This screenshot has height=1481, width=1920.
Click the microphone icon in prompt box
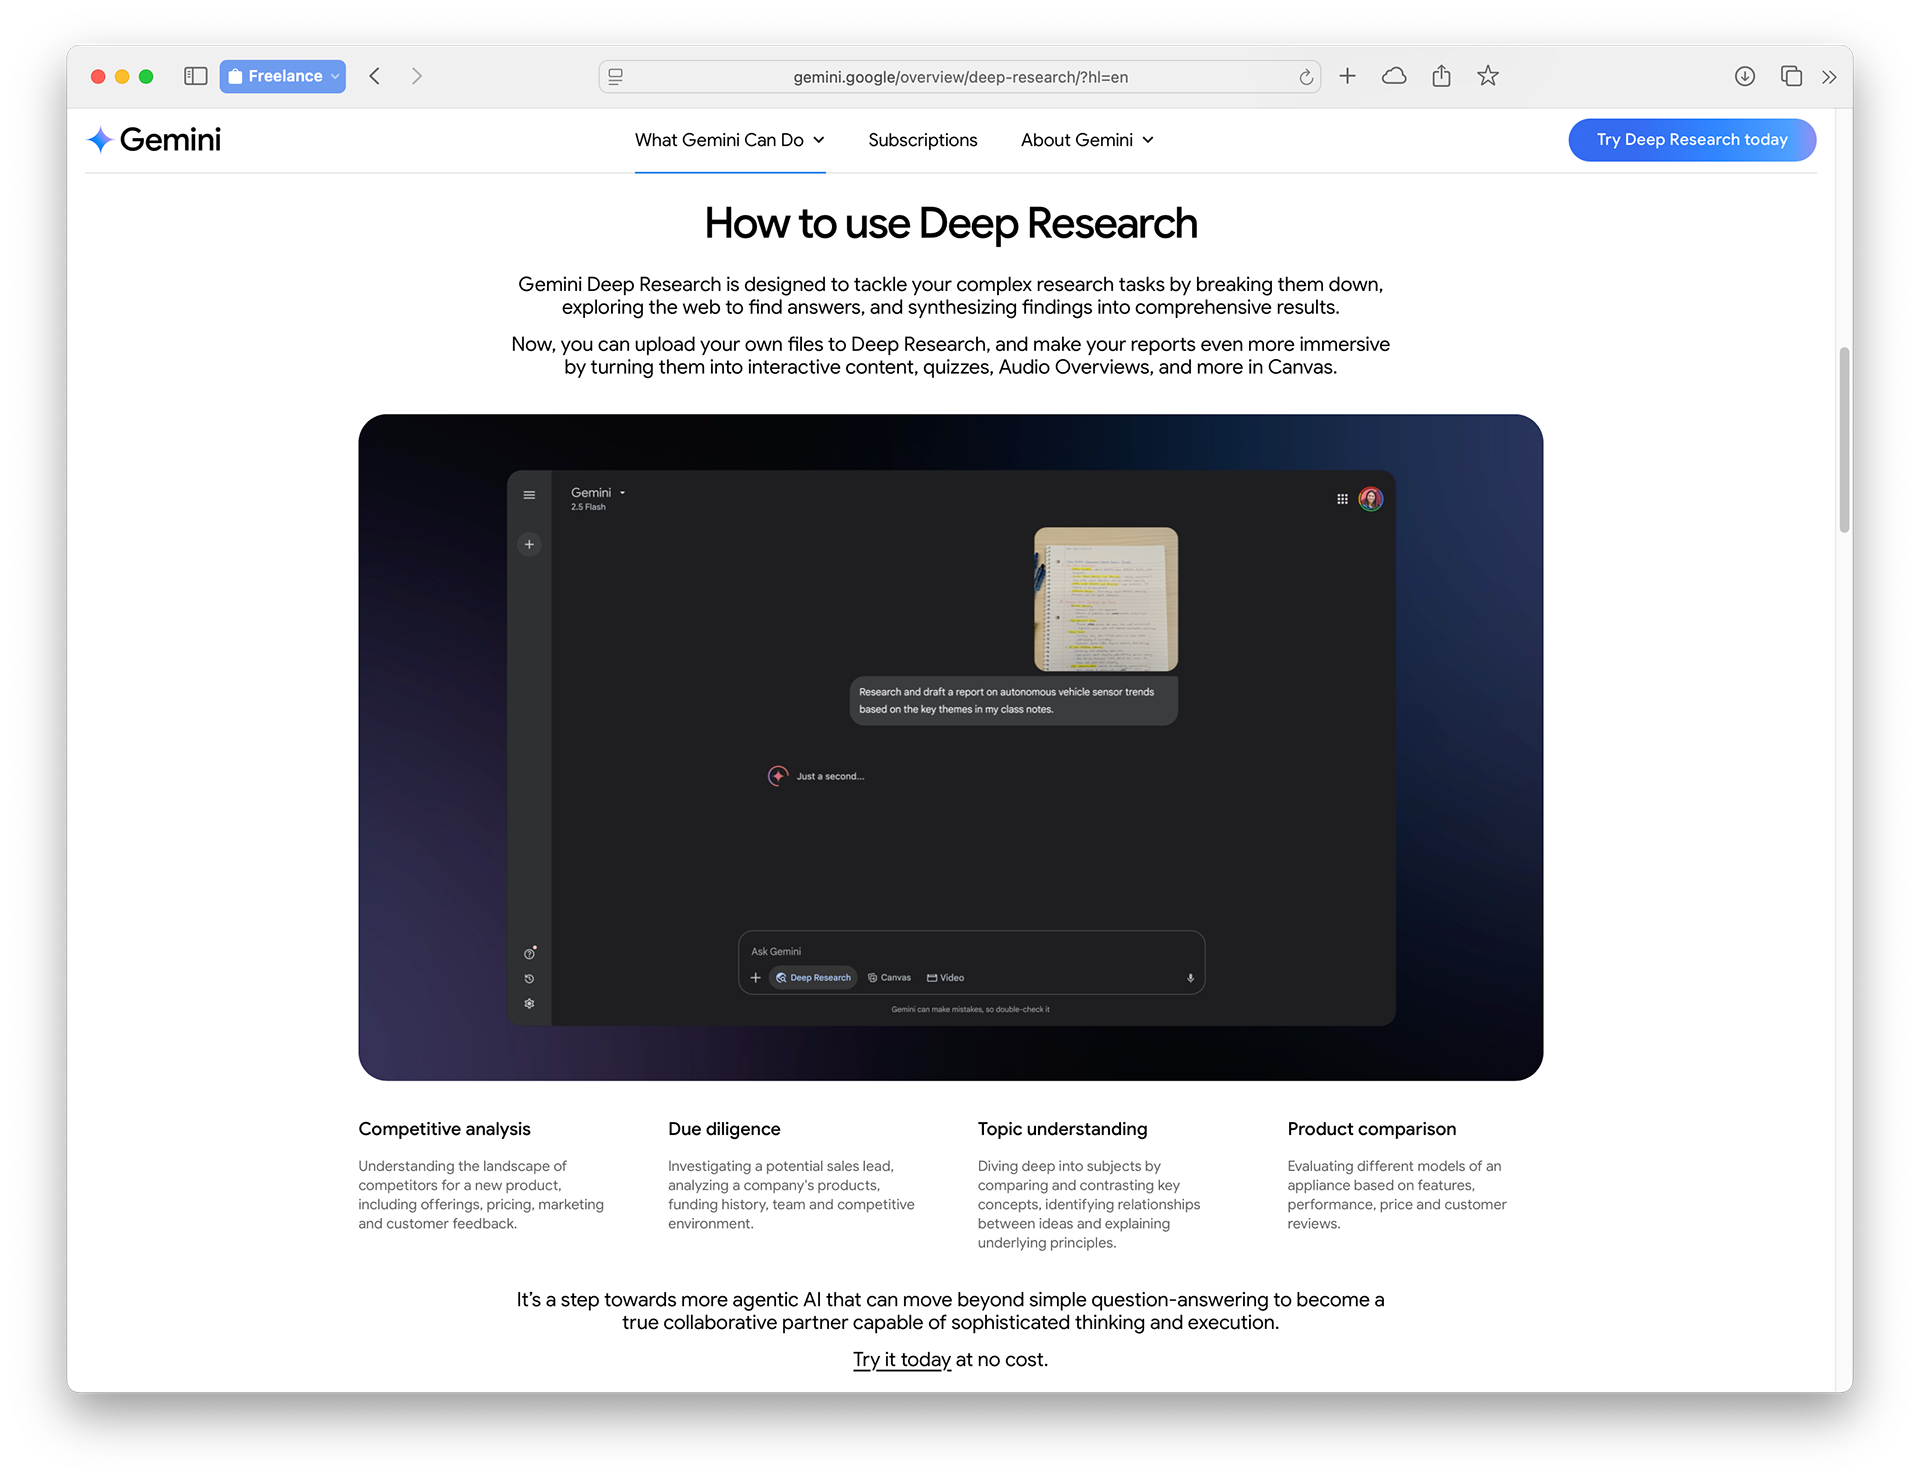point(1190,978)
